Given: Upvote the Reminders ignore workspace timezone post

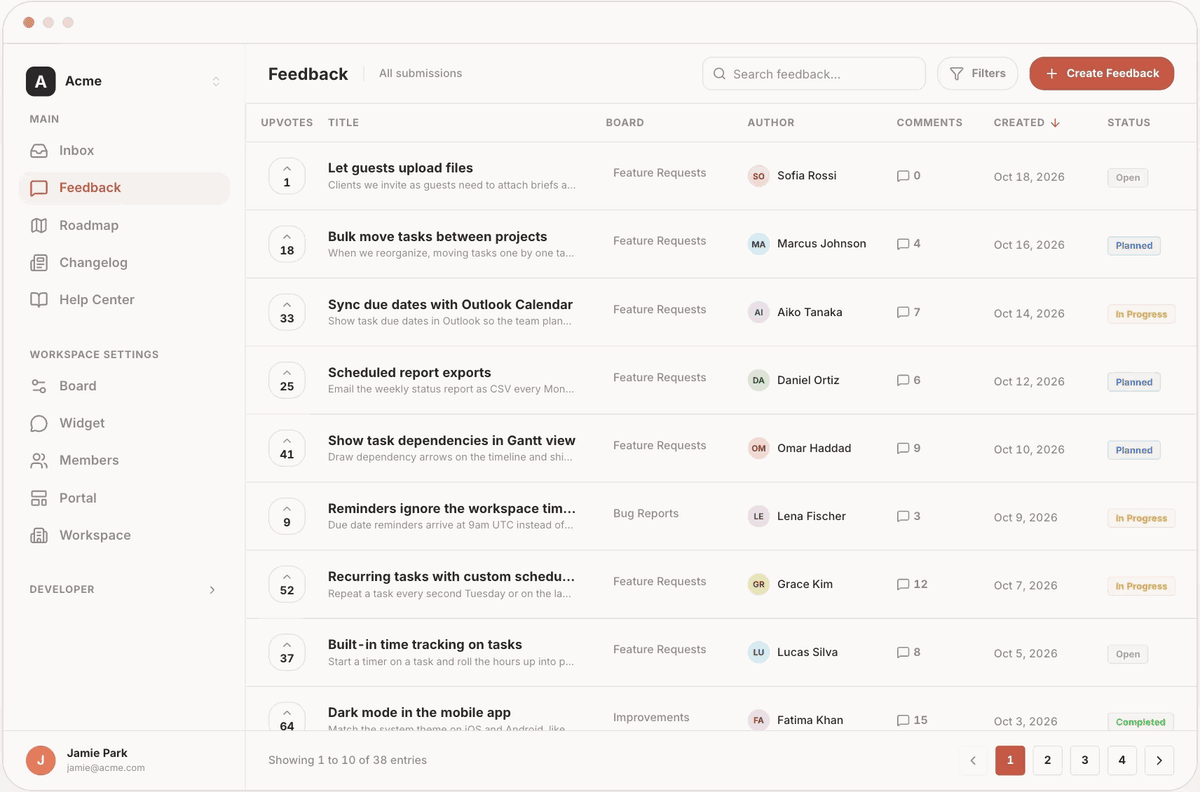Looking at the screenshot, I should click(x=287, y=516).
